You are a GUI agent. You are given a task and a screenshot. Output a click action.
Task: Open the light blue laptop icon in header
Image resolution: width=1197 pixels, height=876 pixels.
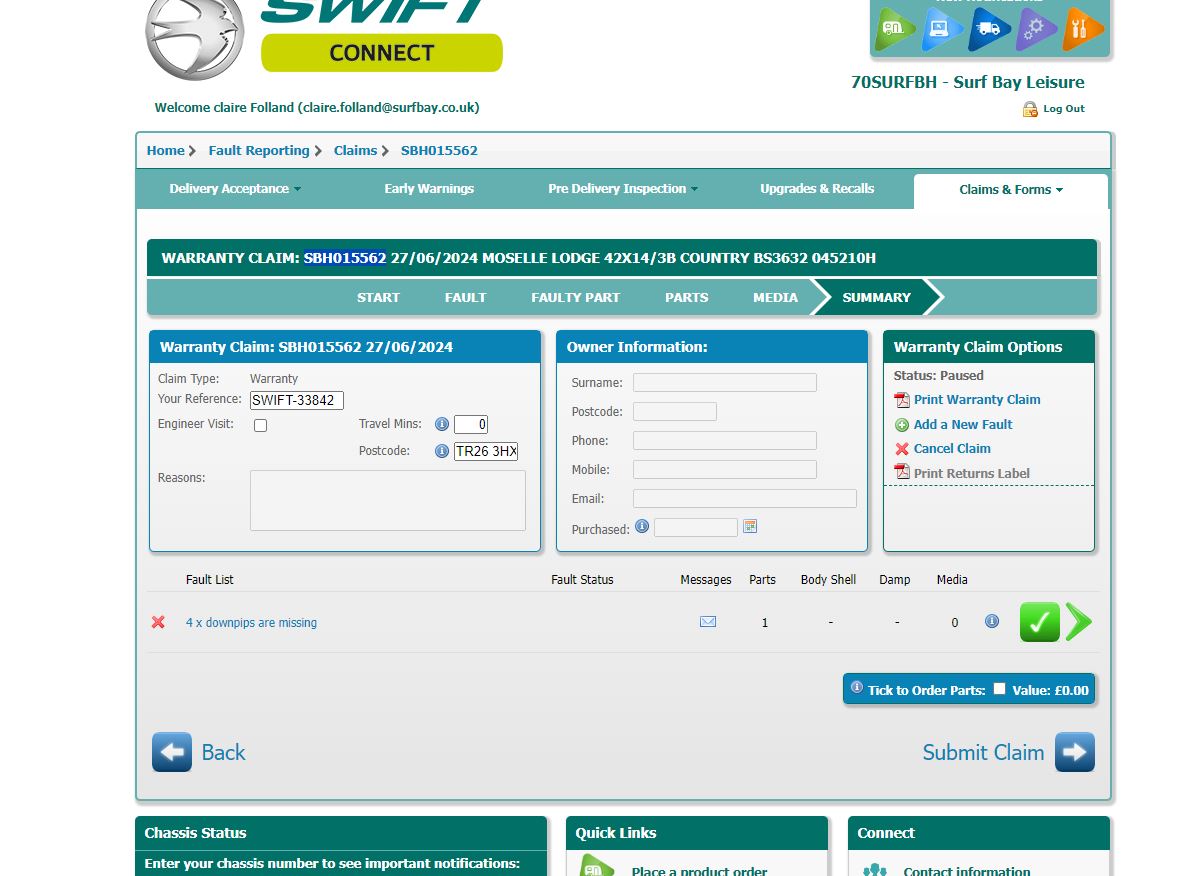coord(941,29)
